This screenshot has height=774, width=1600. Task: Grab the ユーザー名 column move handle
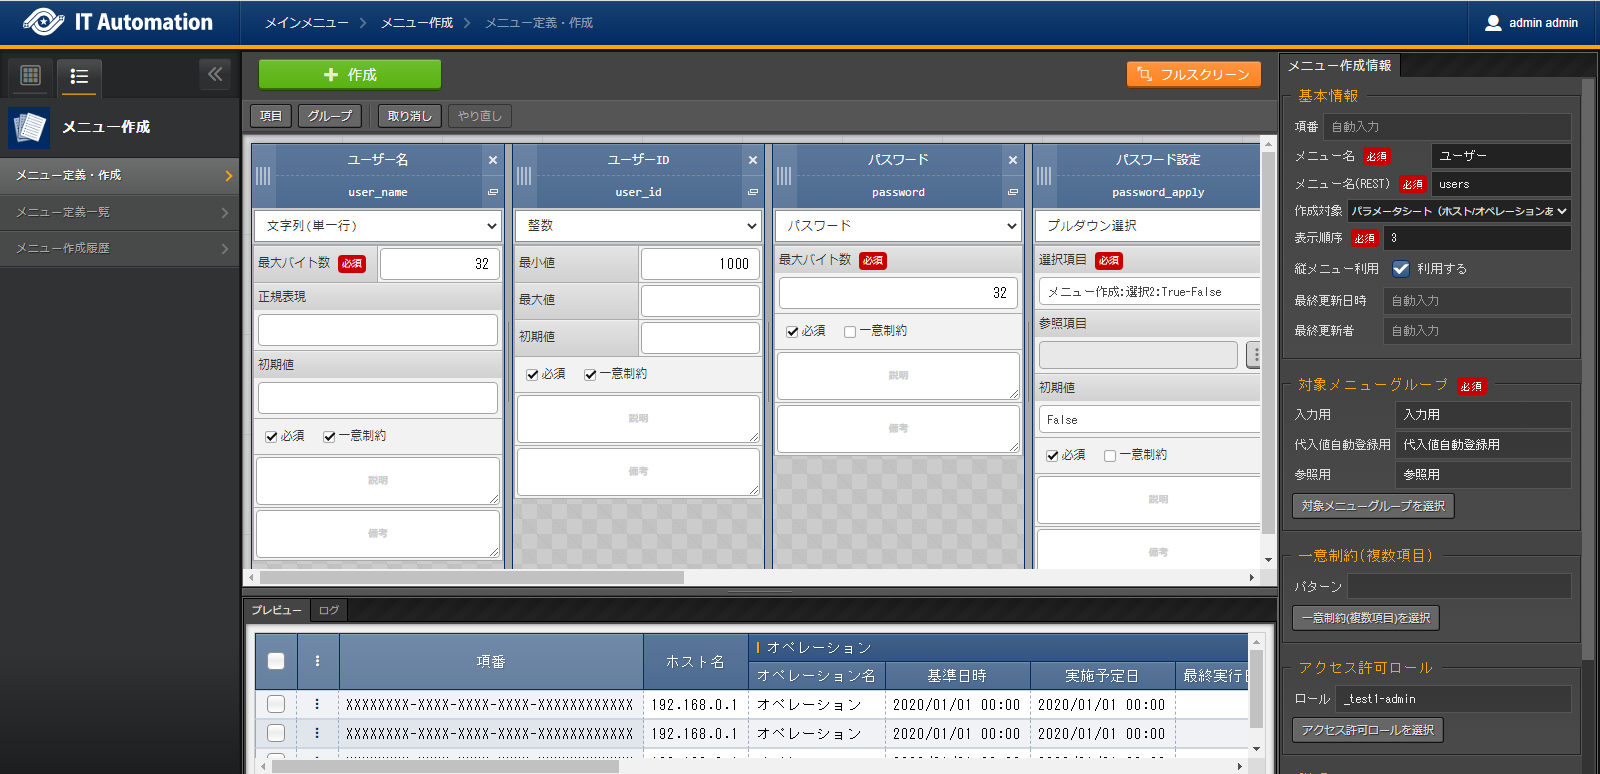263,176
